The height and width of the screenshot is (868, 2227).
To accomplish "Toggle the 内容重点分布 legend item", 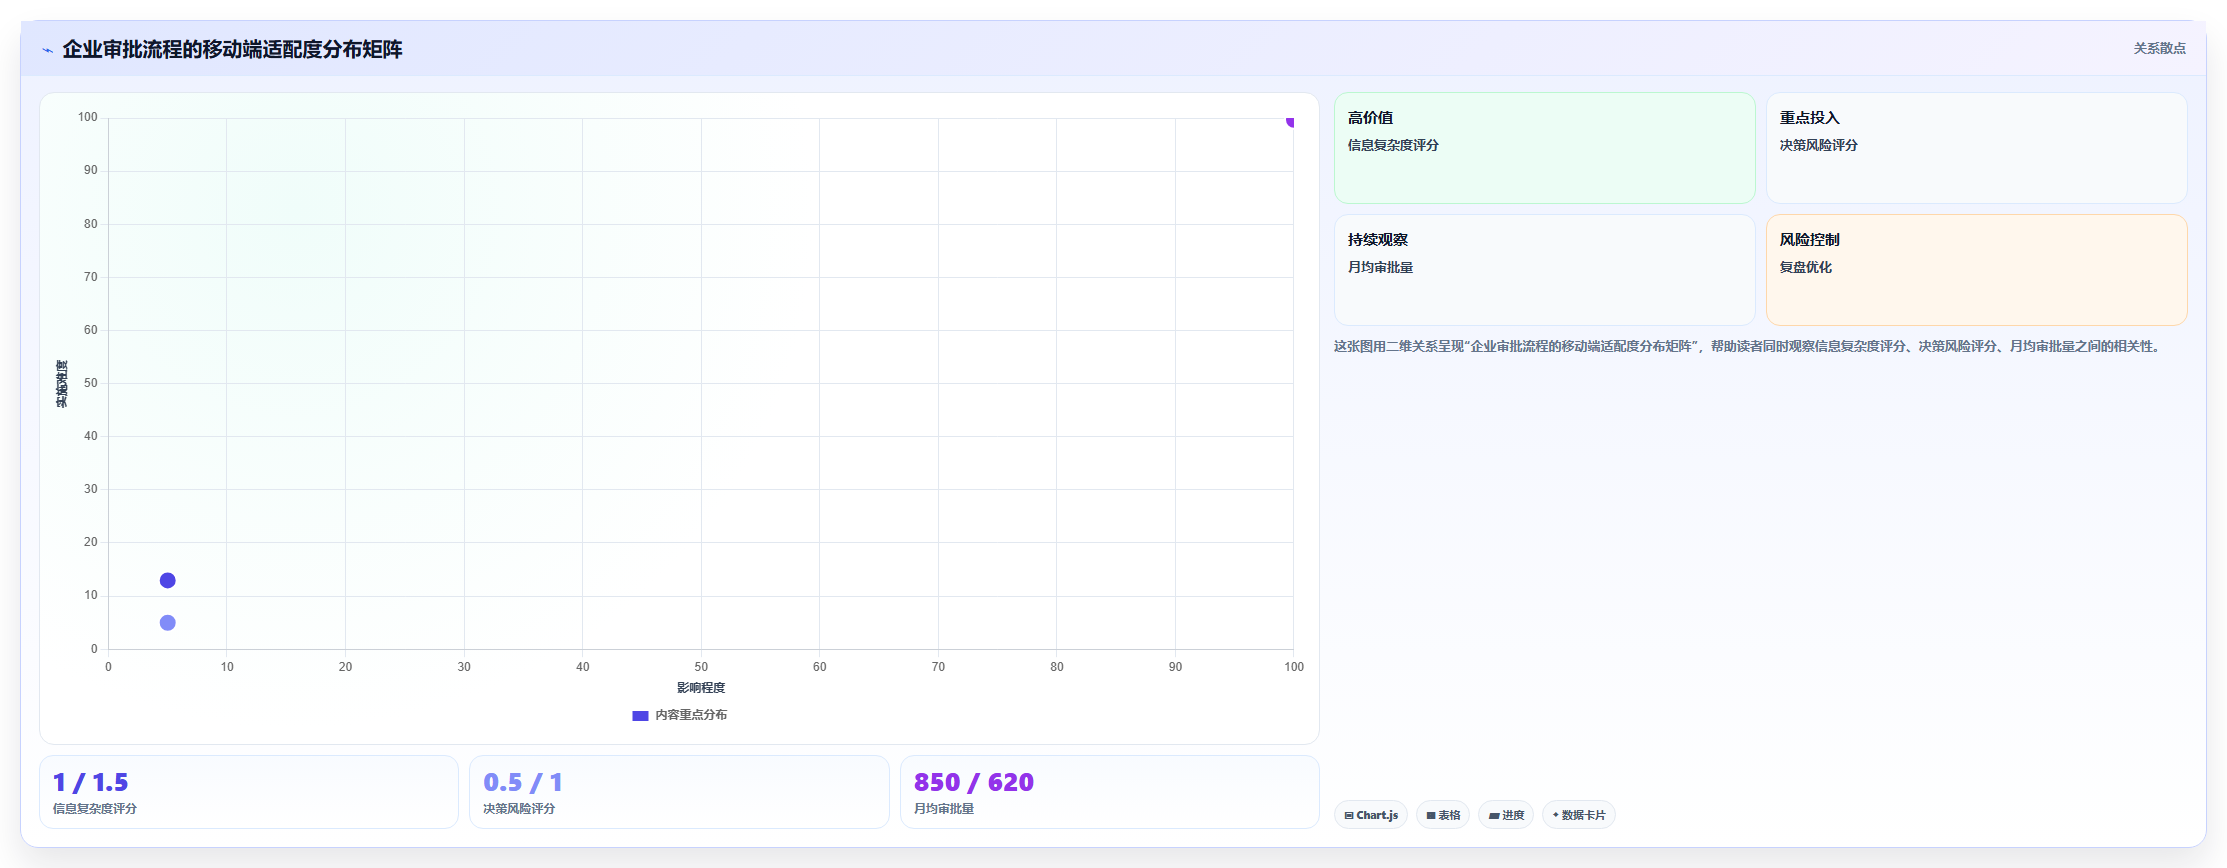I will click(x=680, y=715).
